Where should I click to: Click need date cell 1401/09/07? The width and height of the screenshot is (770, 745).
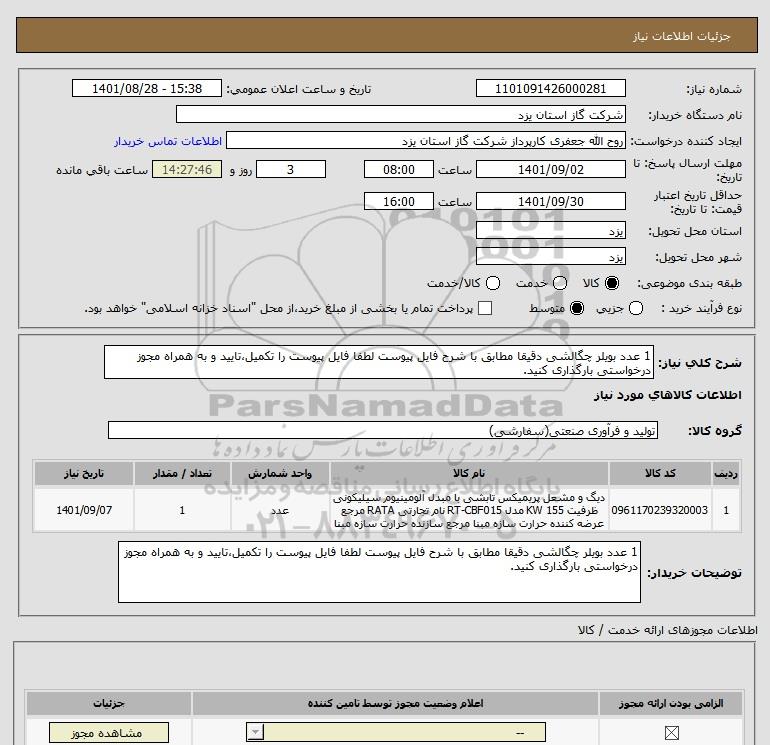click(x=84, y=510)
